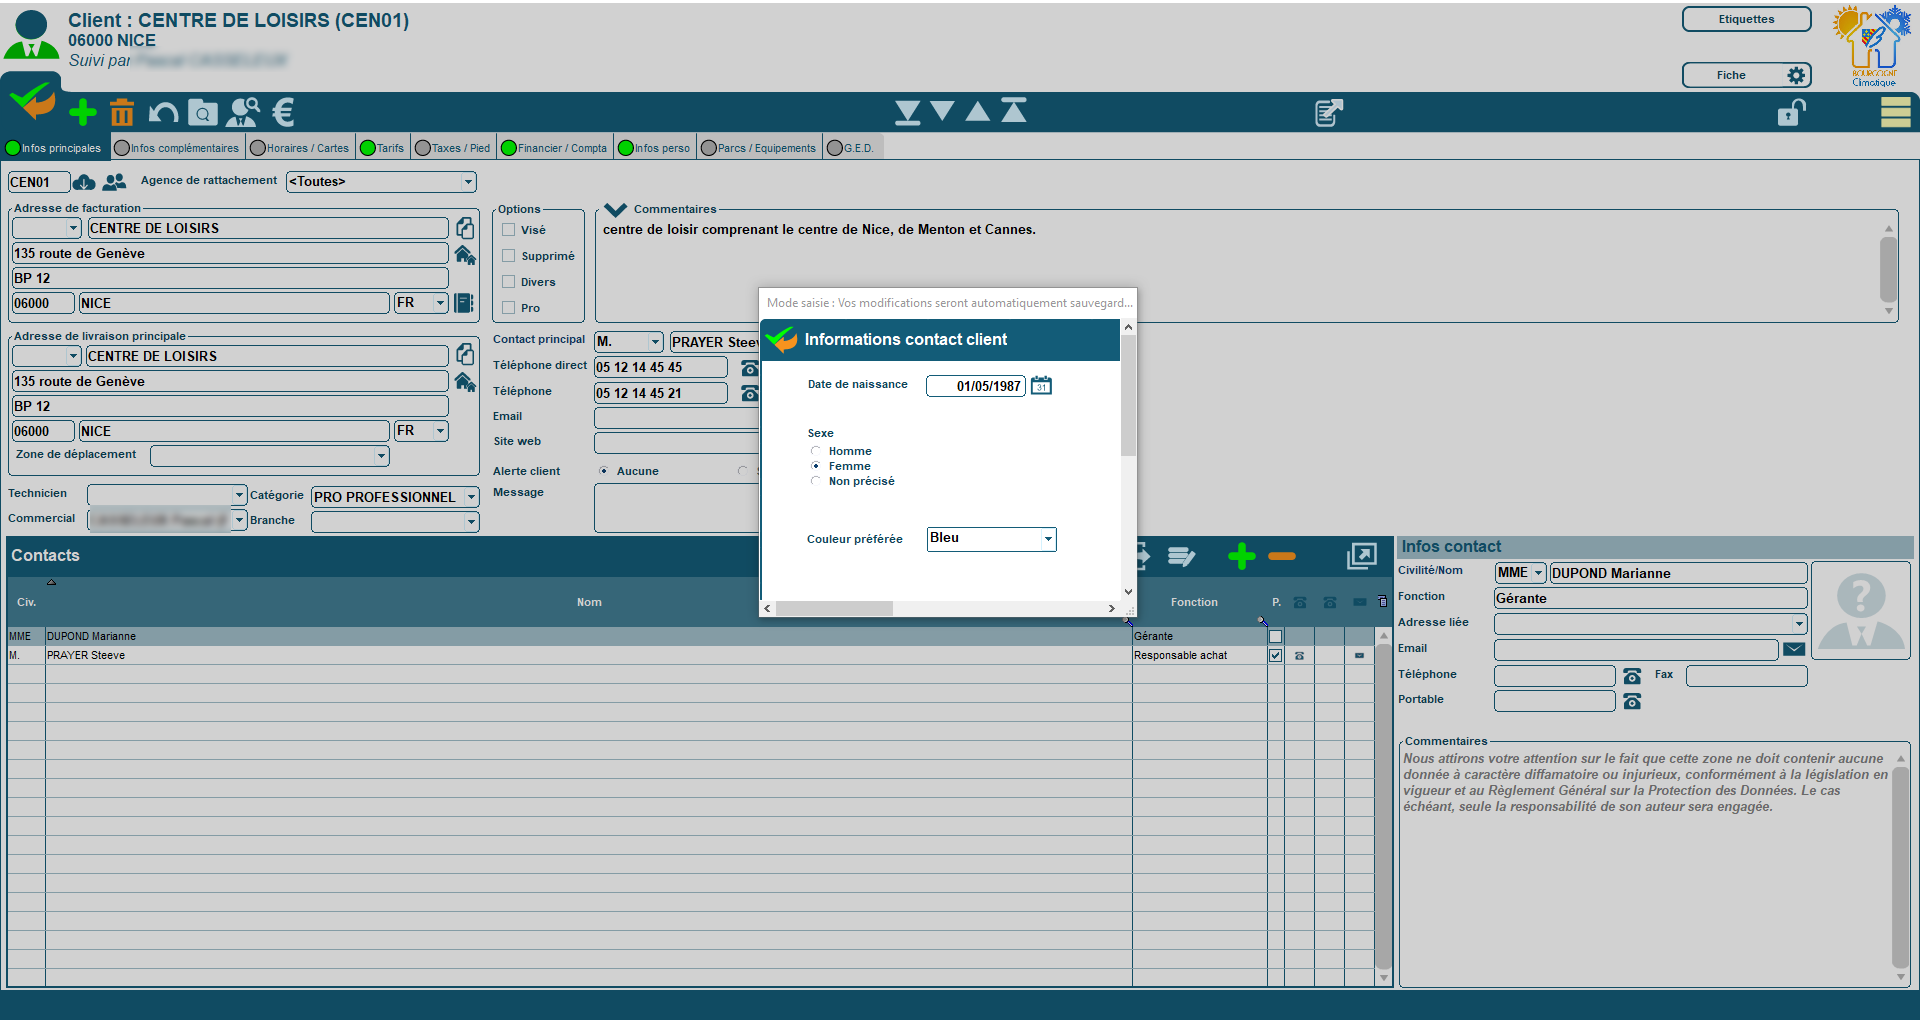Check the Supprimé option
The image size is (1920, 1020).
(508, 256)
